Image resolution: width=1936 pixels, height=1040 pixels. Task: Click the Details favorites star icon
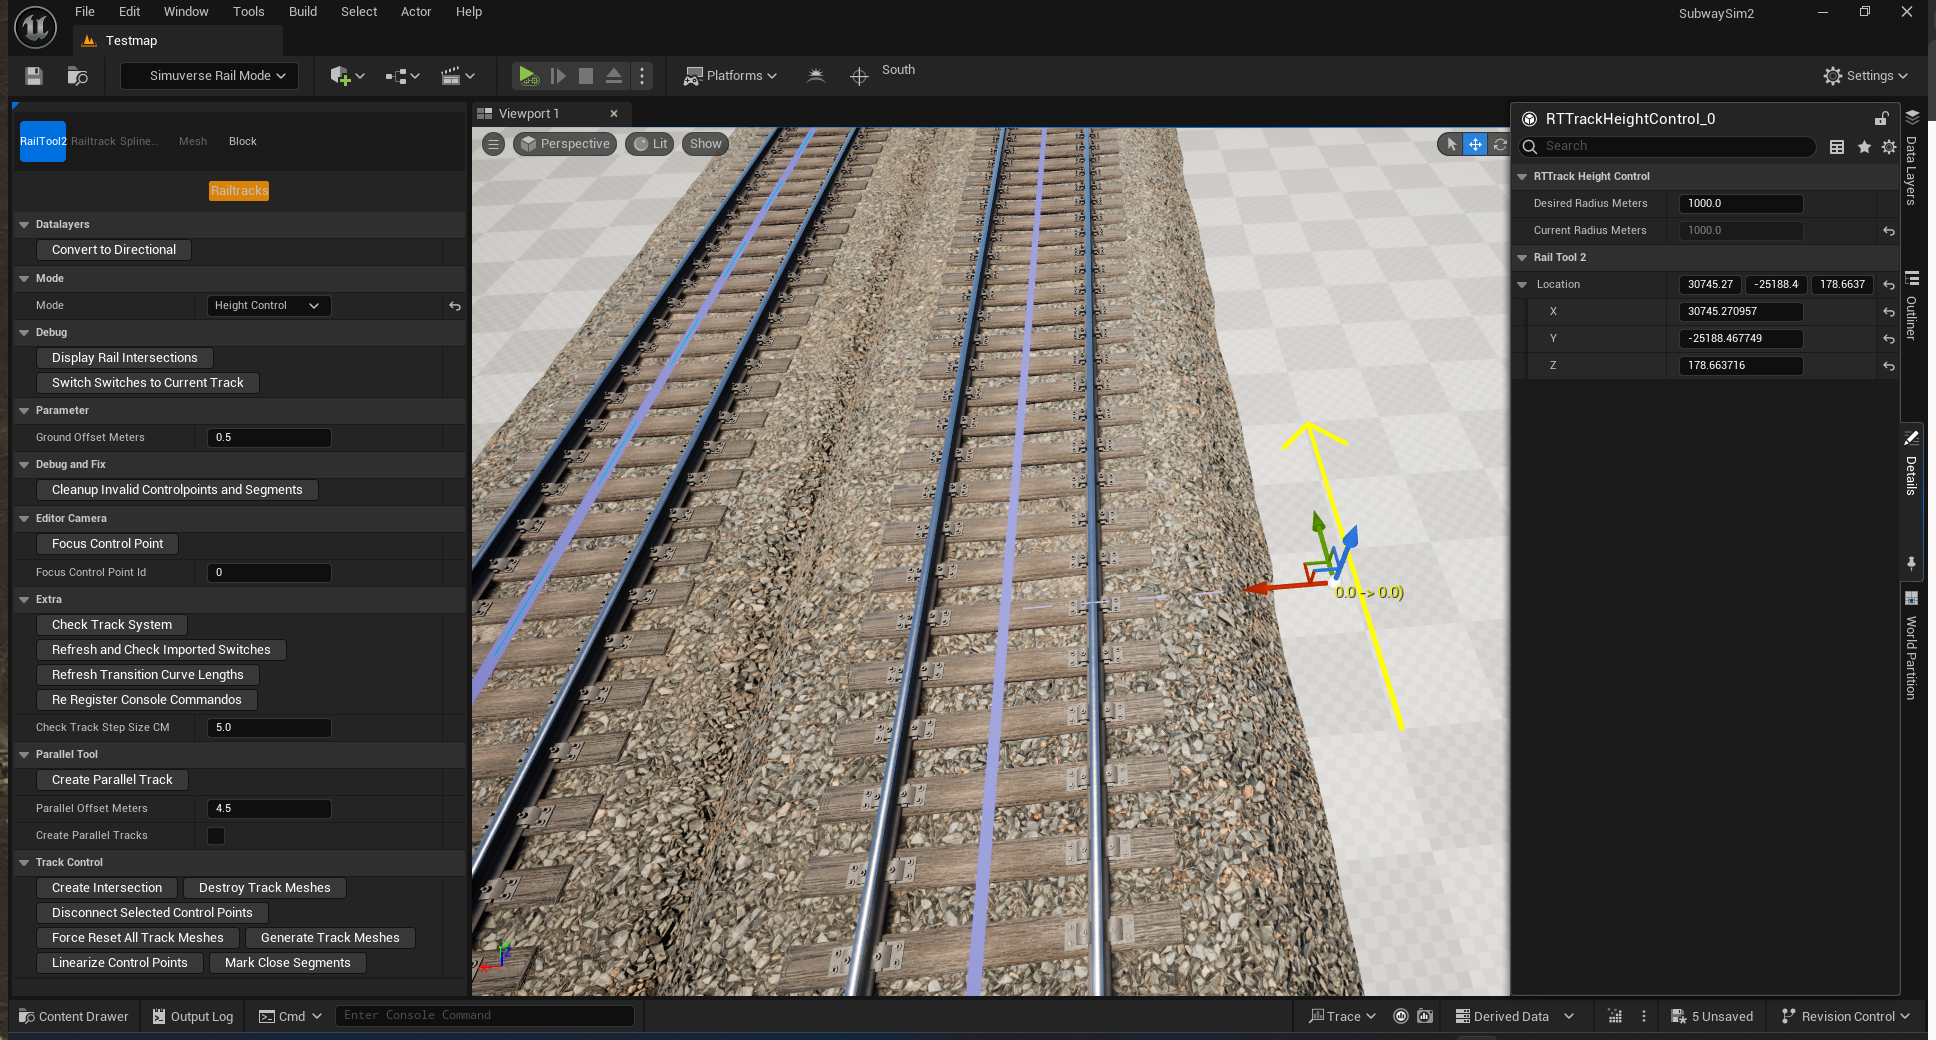tap(1864, 147)
